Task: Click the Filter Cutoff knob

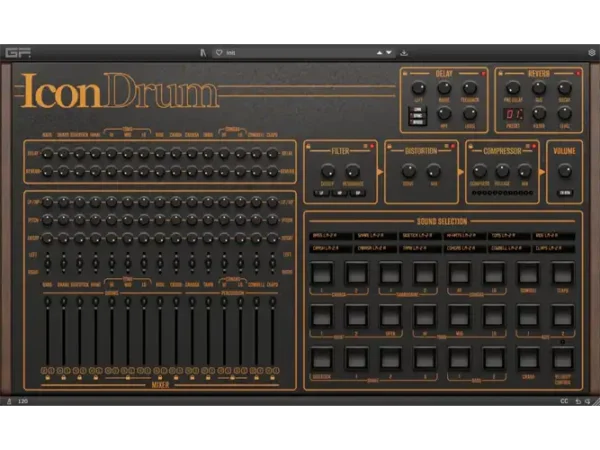Action: pos(327,171)
